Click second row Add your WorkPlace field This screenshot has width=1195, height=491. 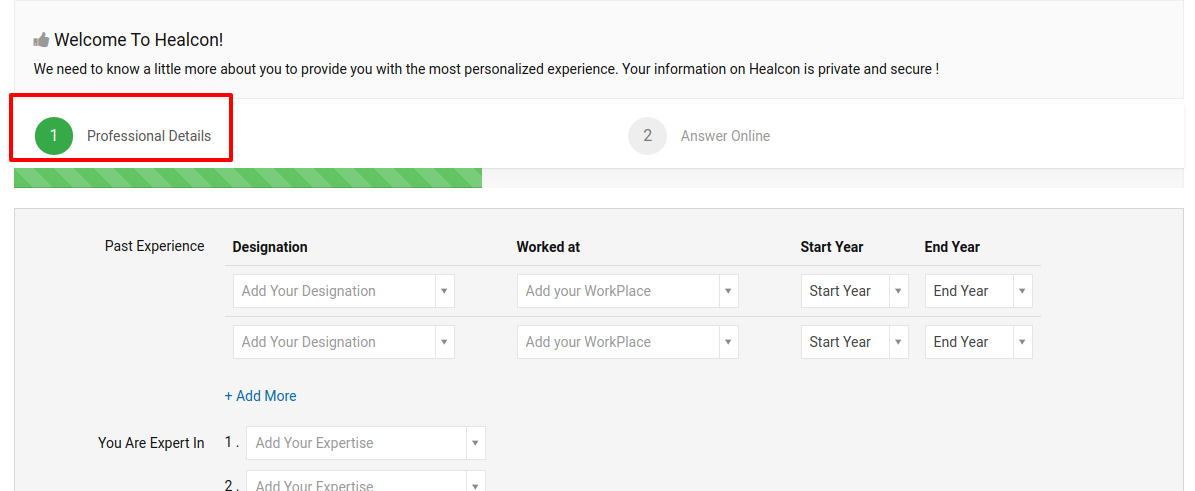[x=627, y=342]
